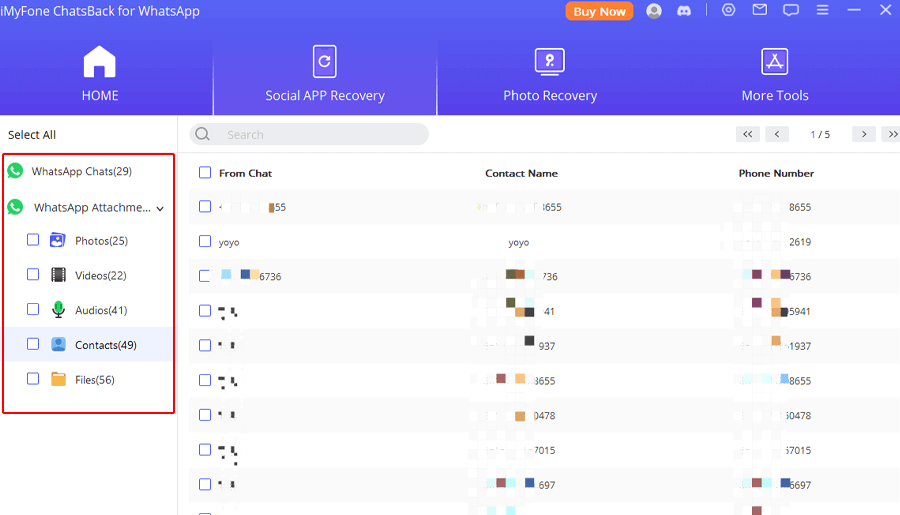This screenshot has height=515, width=900.
Task: Click the mail envelope icon
Action: click(x=760, y=11)
